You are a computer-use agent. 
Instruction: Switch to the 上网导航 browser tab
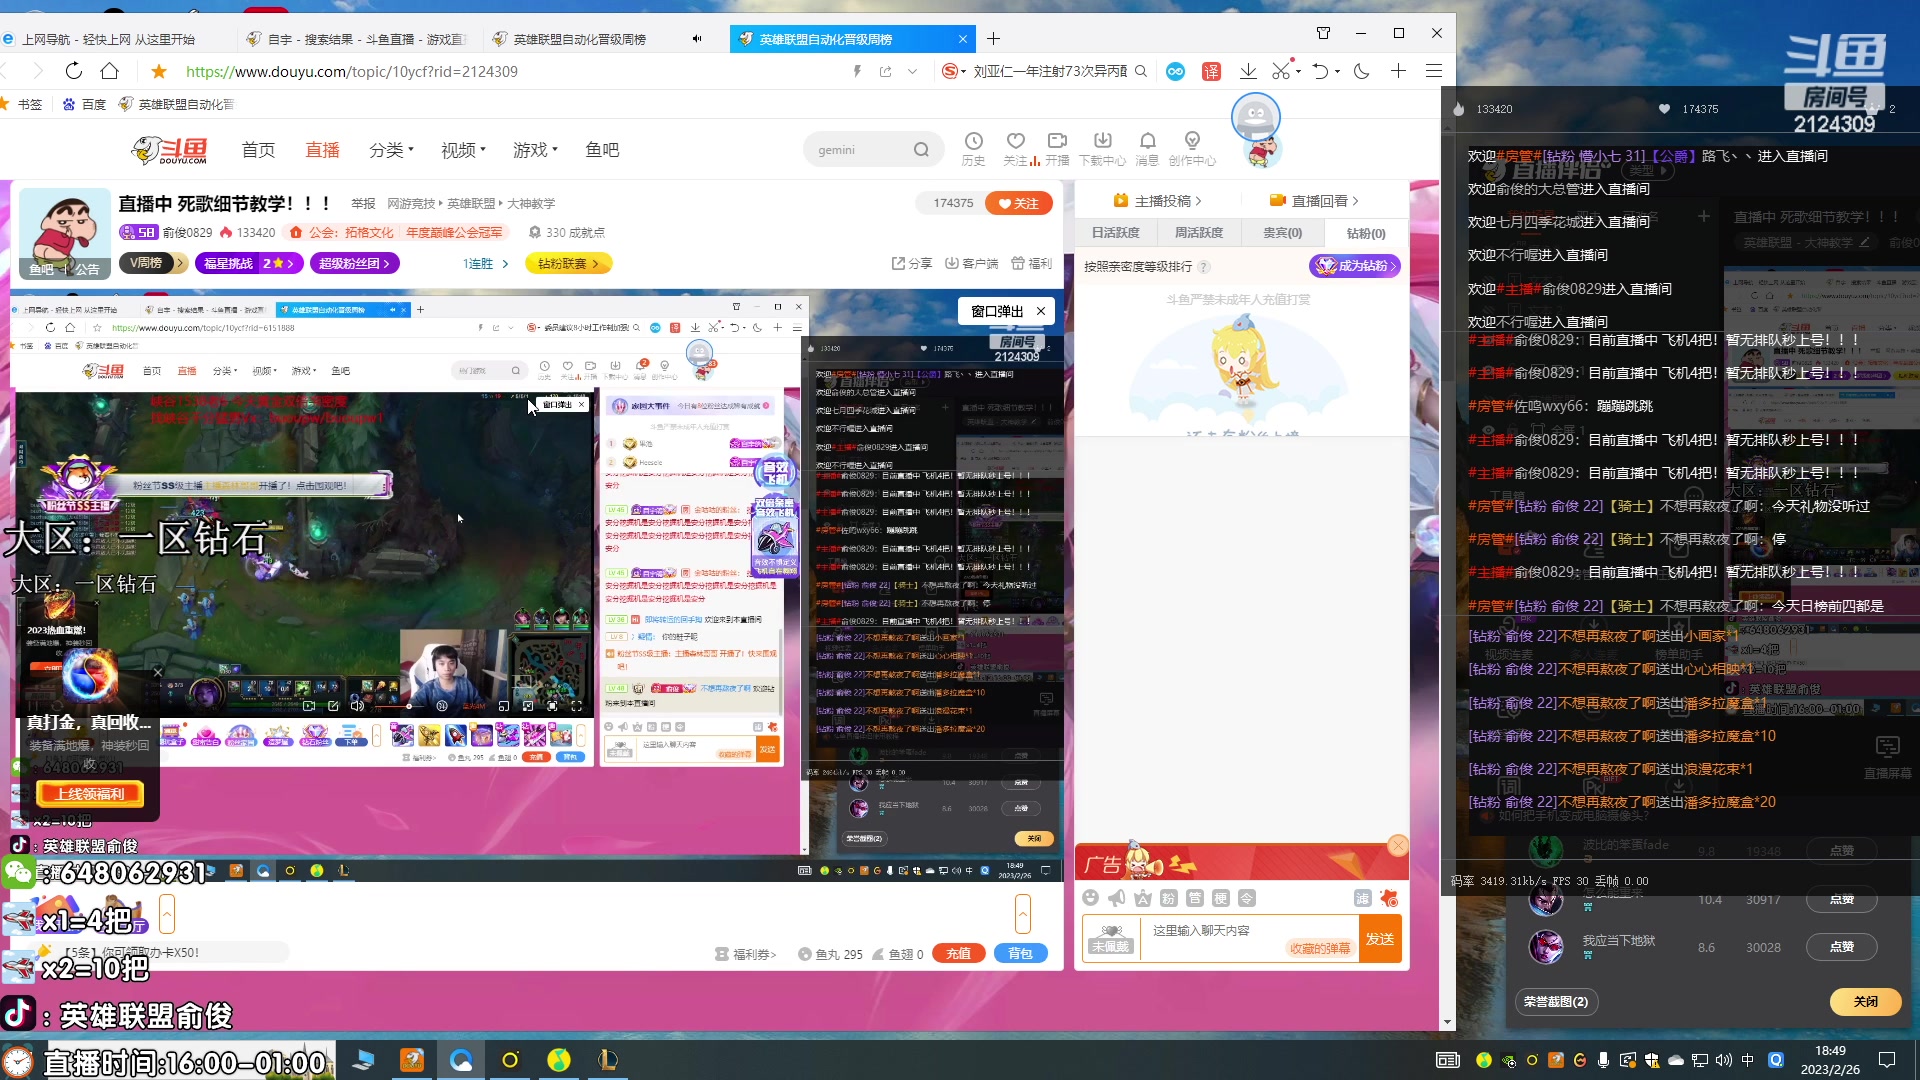click(x=108, y=39)
